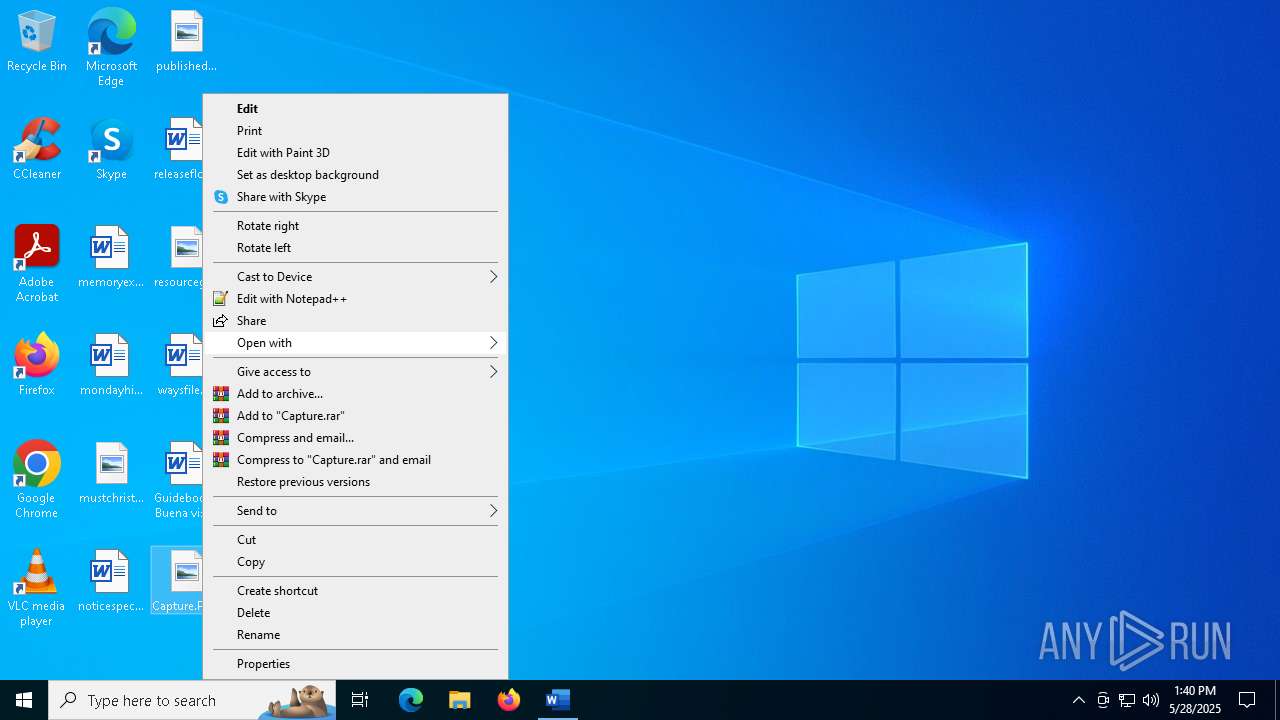
Task: Select the resource image file icon
Action: [x=178, y=258]
